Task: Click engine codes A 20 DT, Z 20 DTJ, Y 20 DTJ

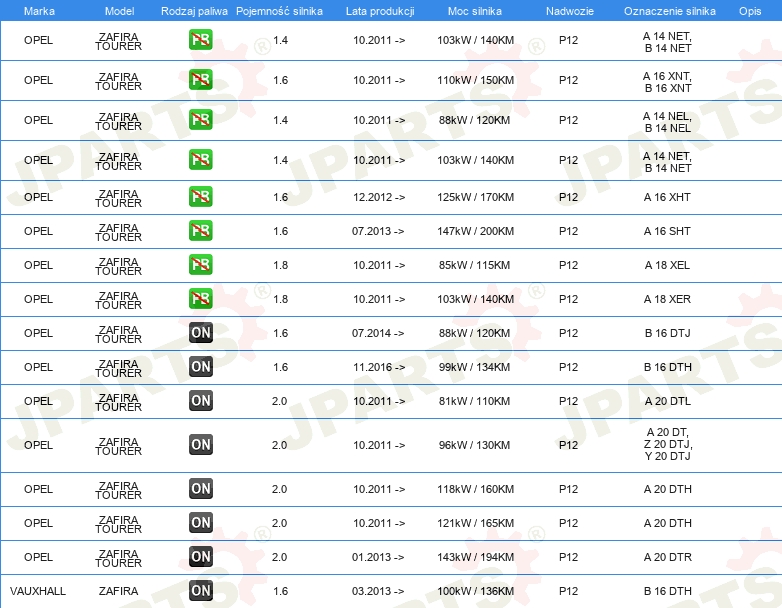Action: [x=668, y=444]
